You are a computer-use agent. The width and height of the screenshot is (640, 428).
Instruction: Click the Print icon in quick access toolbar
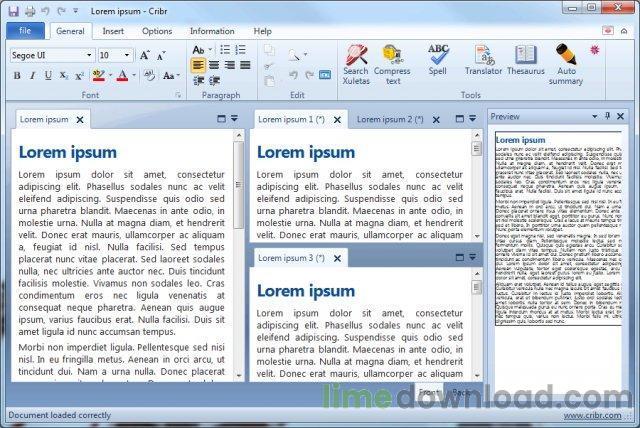pyautogui.click(x=30, y=11)
